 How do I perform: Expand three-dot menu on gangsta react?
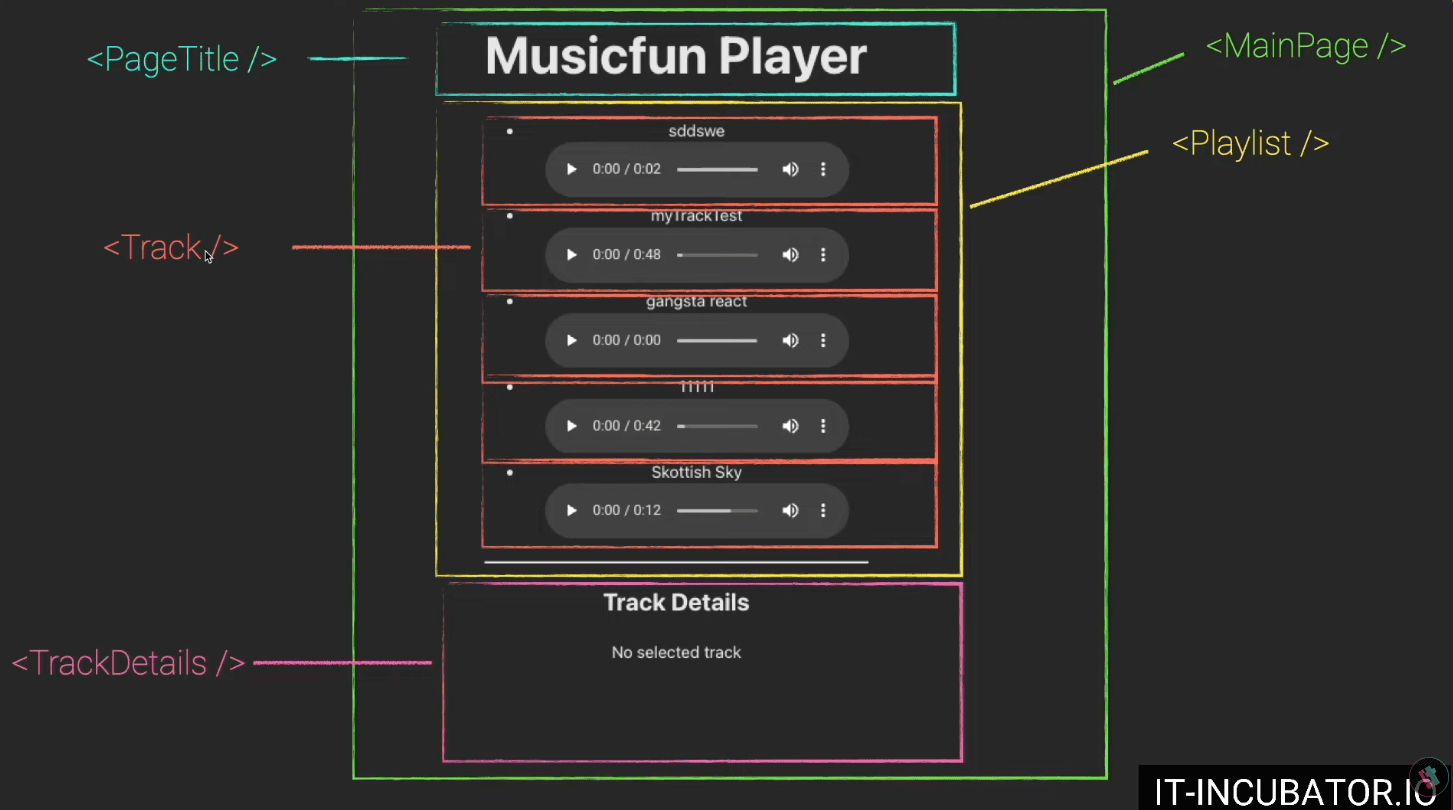coord(823,340)
